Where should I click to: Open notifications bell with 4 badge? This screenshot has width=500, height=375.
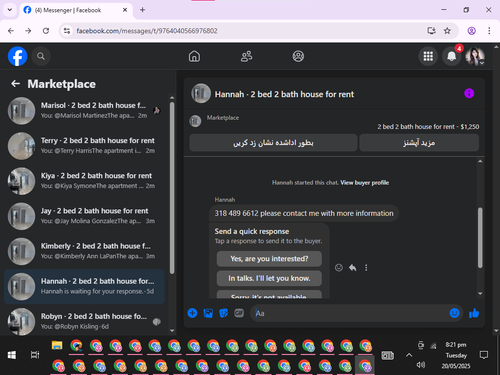click(x=452, y=56)
